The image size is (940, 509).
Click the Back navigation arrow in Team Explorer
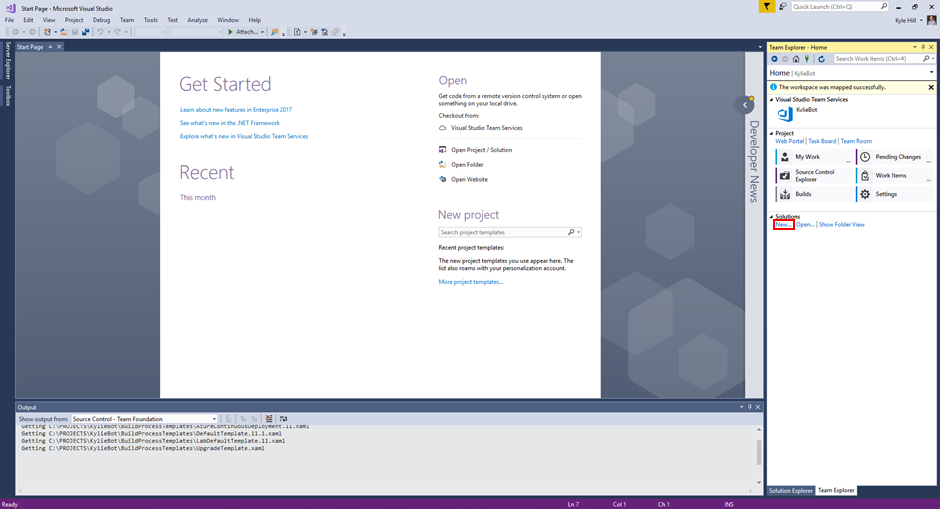pos(774,59)
